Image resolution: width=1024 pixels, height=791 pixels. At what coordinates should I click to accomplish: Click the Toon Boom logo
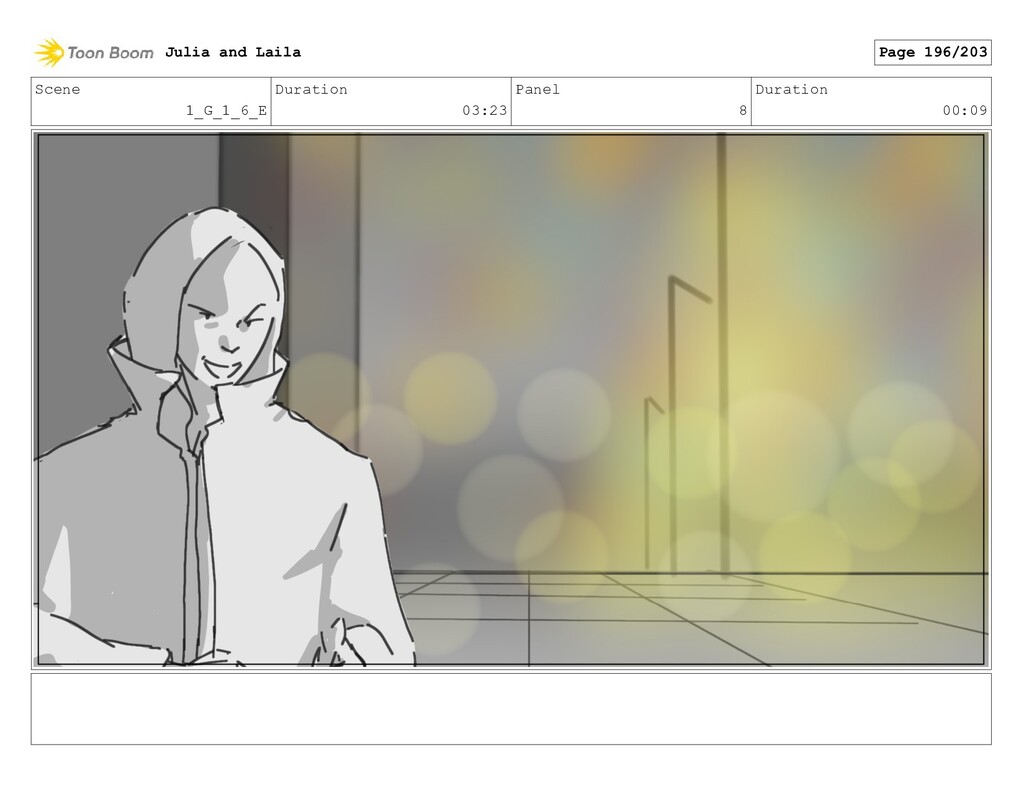click(94, 53)
